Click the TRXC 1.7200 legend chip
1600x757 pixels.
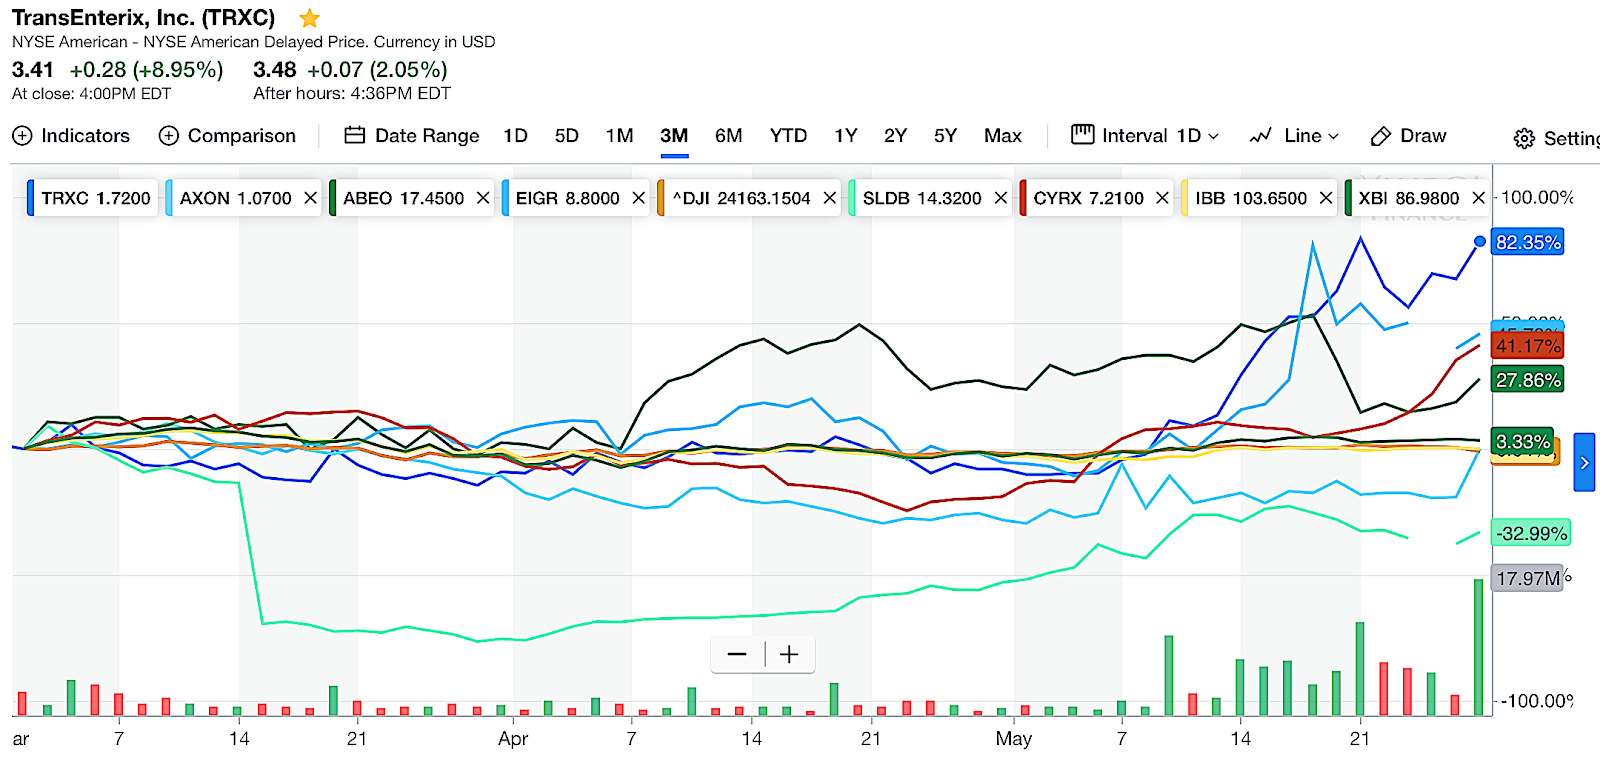(x=92, y=198)
